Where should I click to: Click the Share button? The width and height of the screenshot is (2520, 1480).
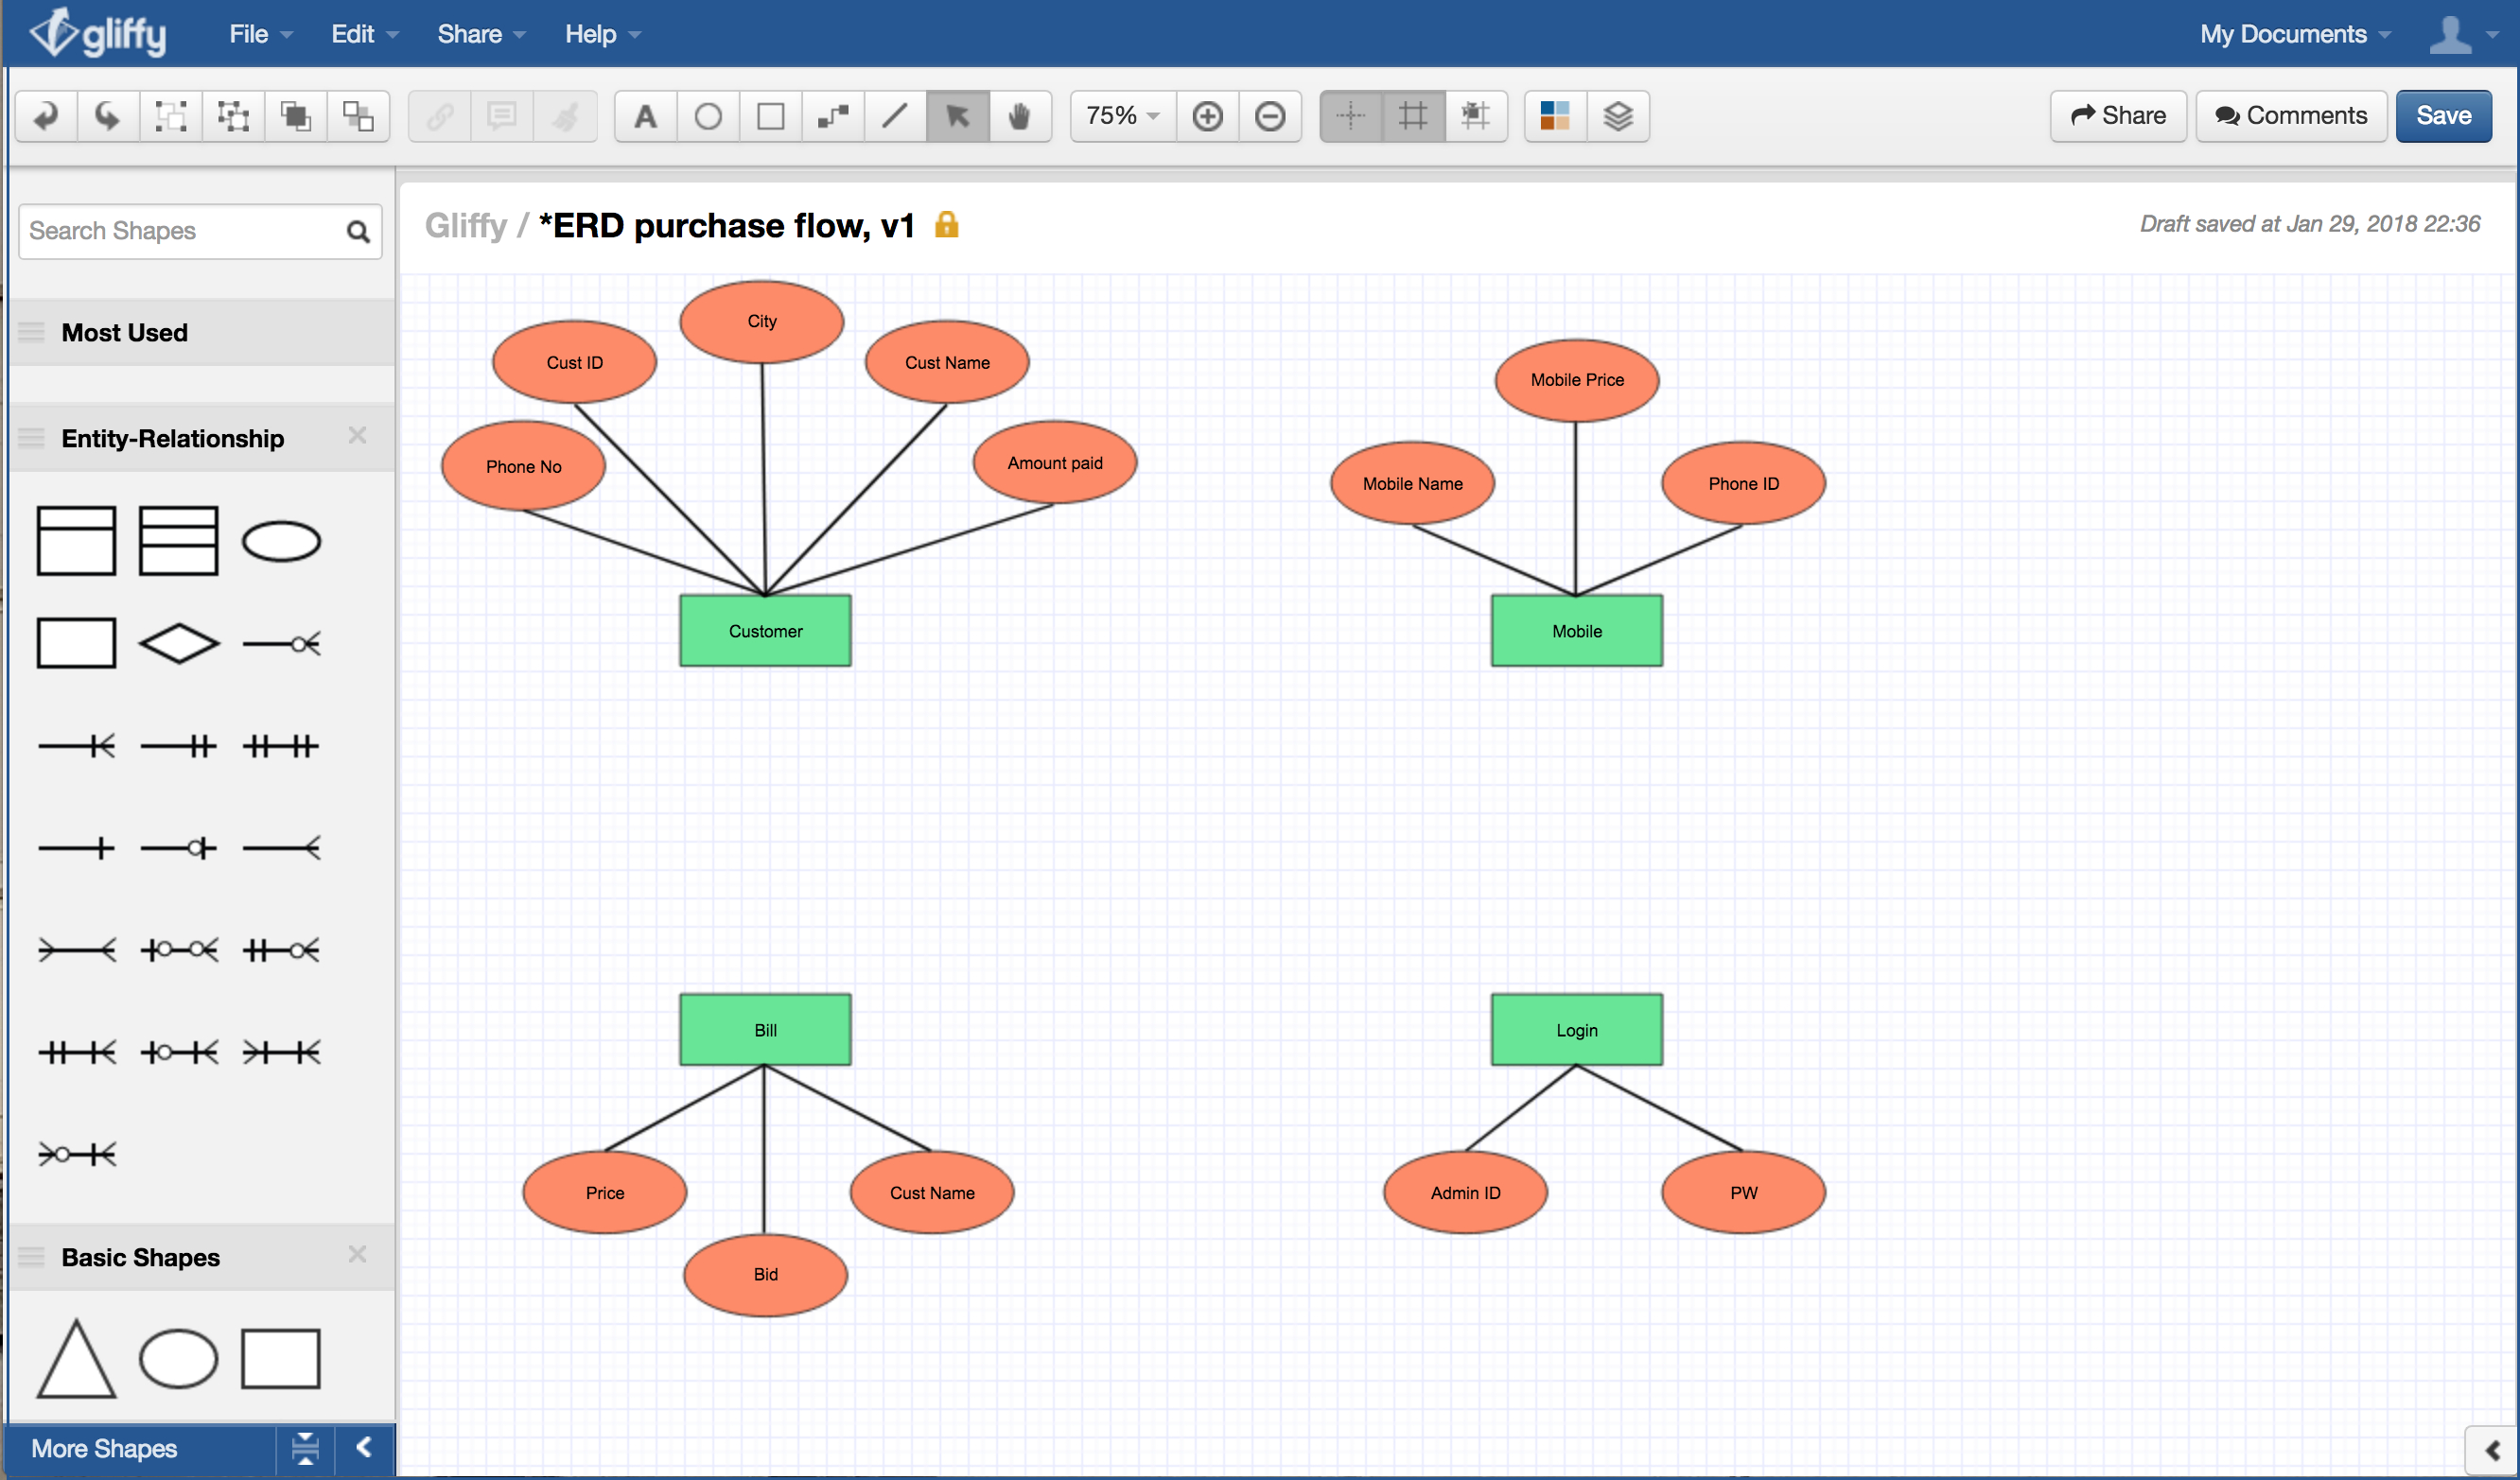click(x=2122, y=114)
